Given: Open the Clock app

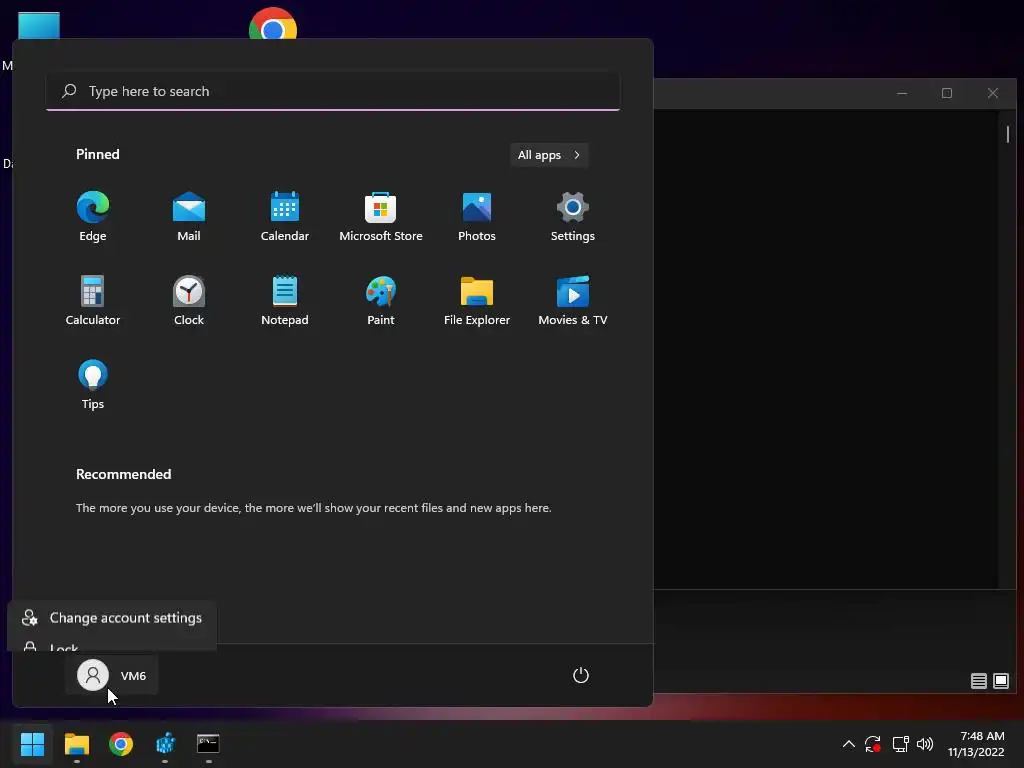Looking at the screenshot, I should tap(189, 300).
